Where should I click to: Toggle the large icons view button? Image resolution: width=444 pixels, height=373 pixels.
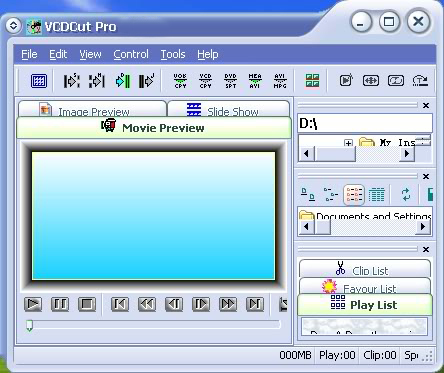pos(308,195)
